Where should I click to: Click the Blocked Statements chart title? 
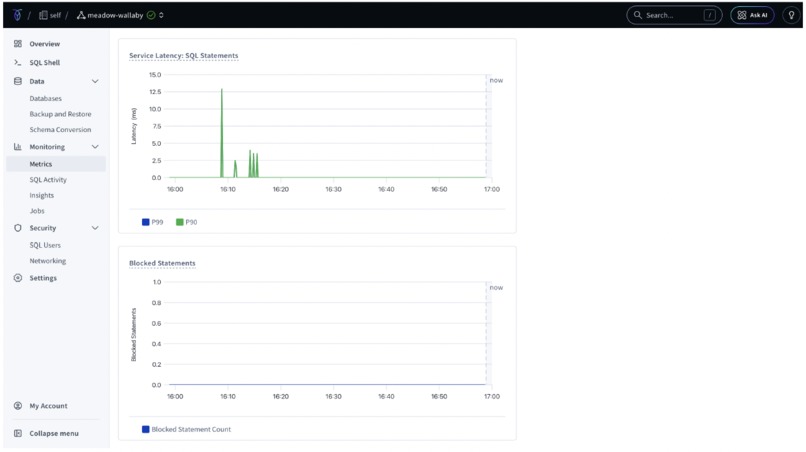click(162, 263)
